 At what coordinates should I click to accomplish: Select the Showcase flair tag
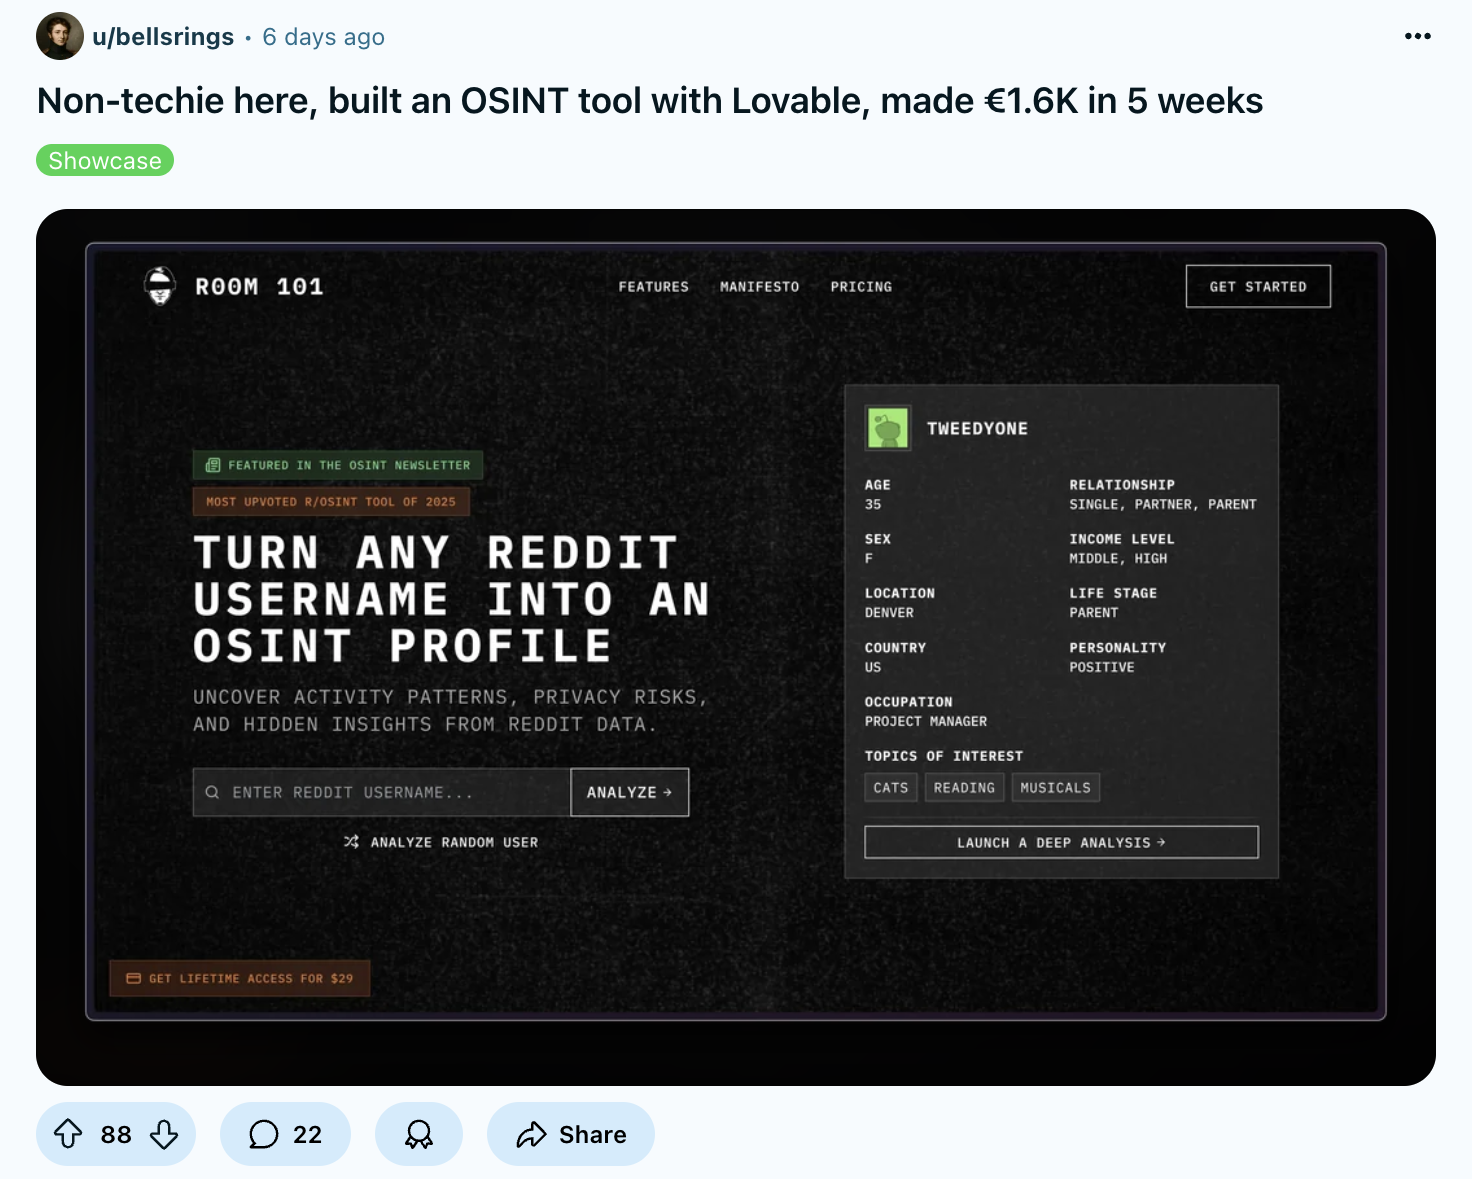click(x=105, y=160)
